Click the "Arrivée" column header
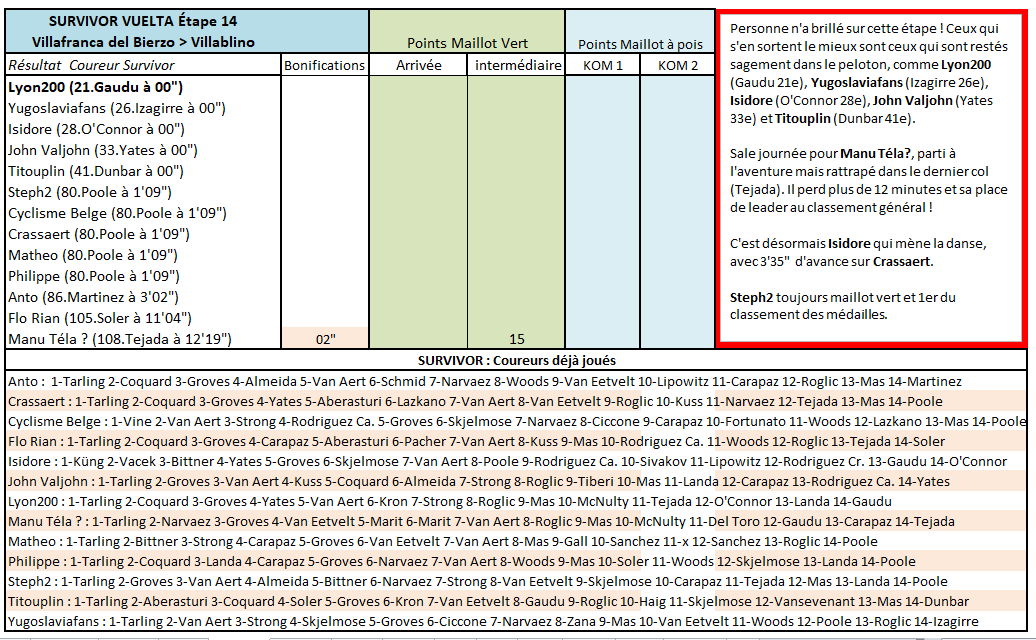1036x640 pixels. [418, 65]
